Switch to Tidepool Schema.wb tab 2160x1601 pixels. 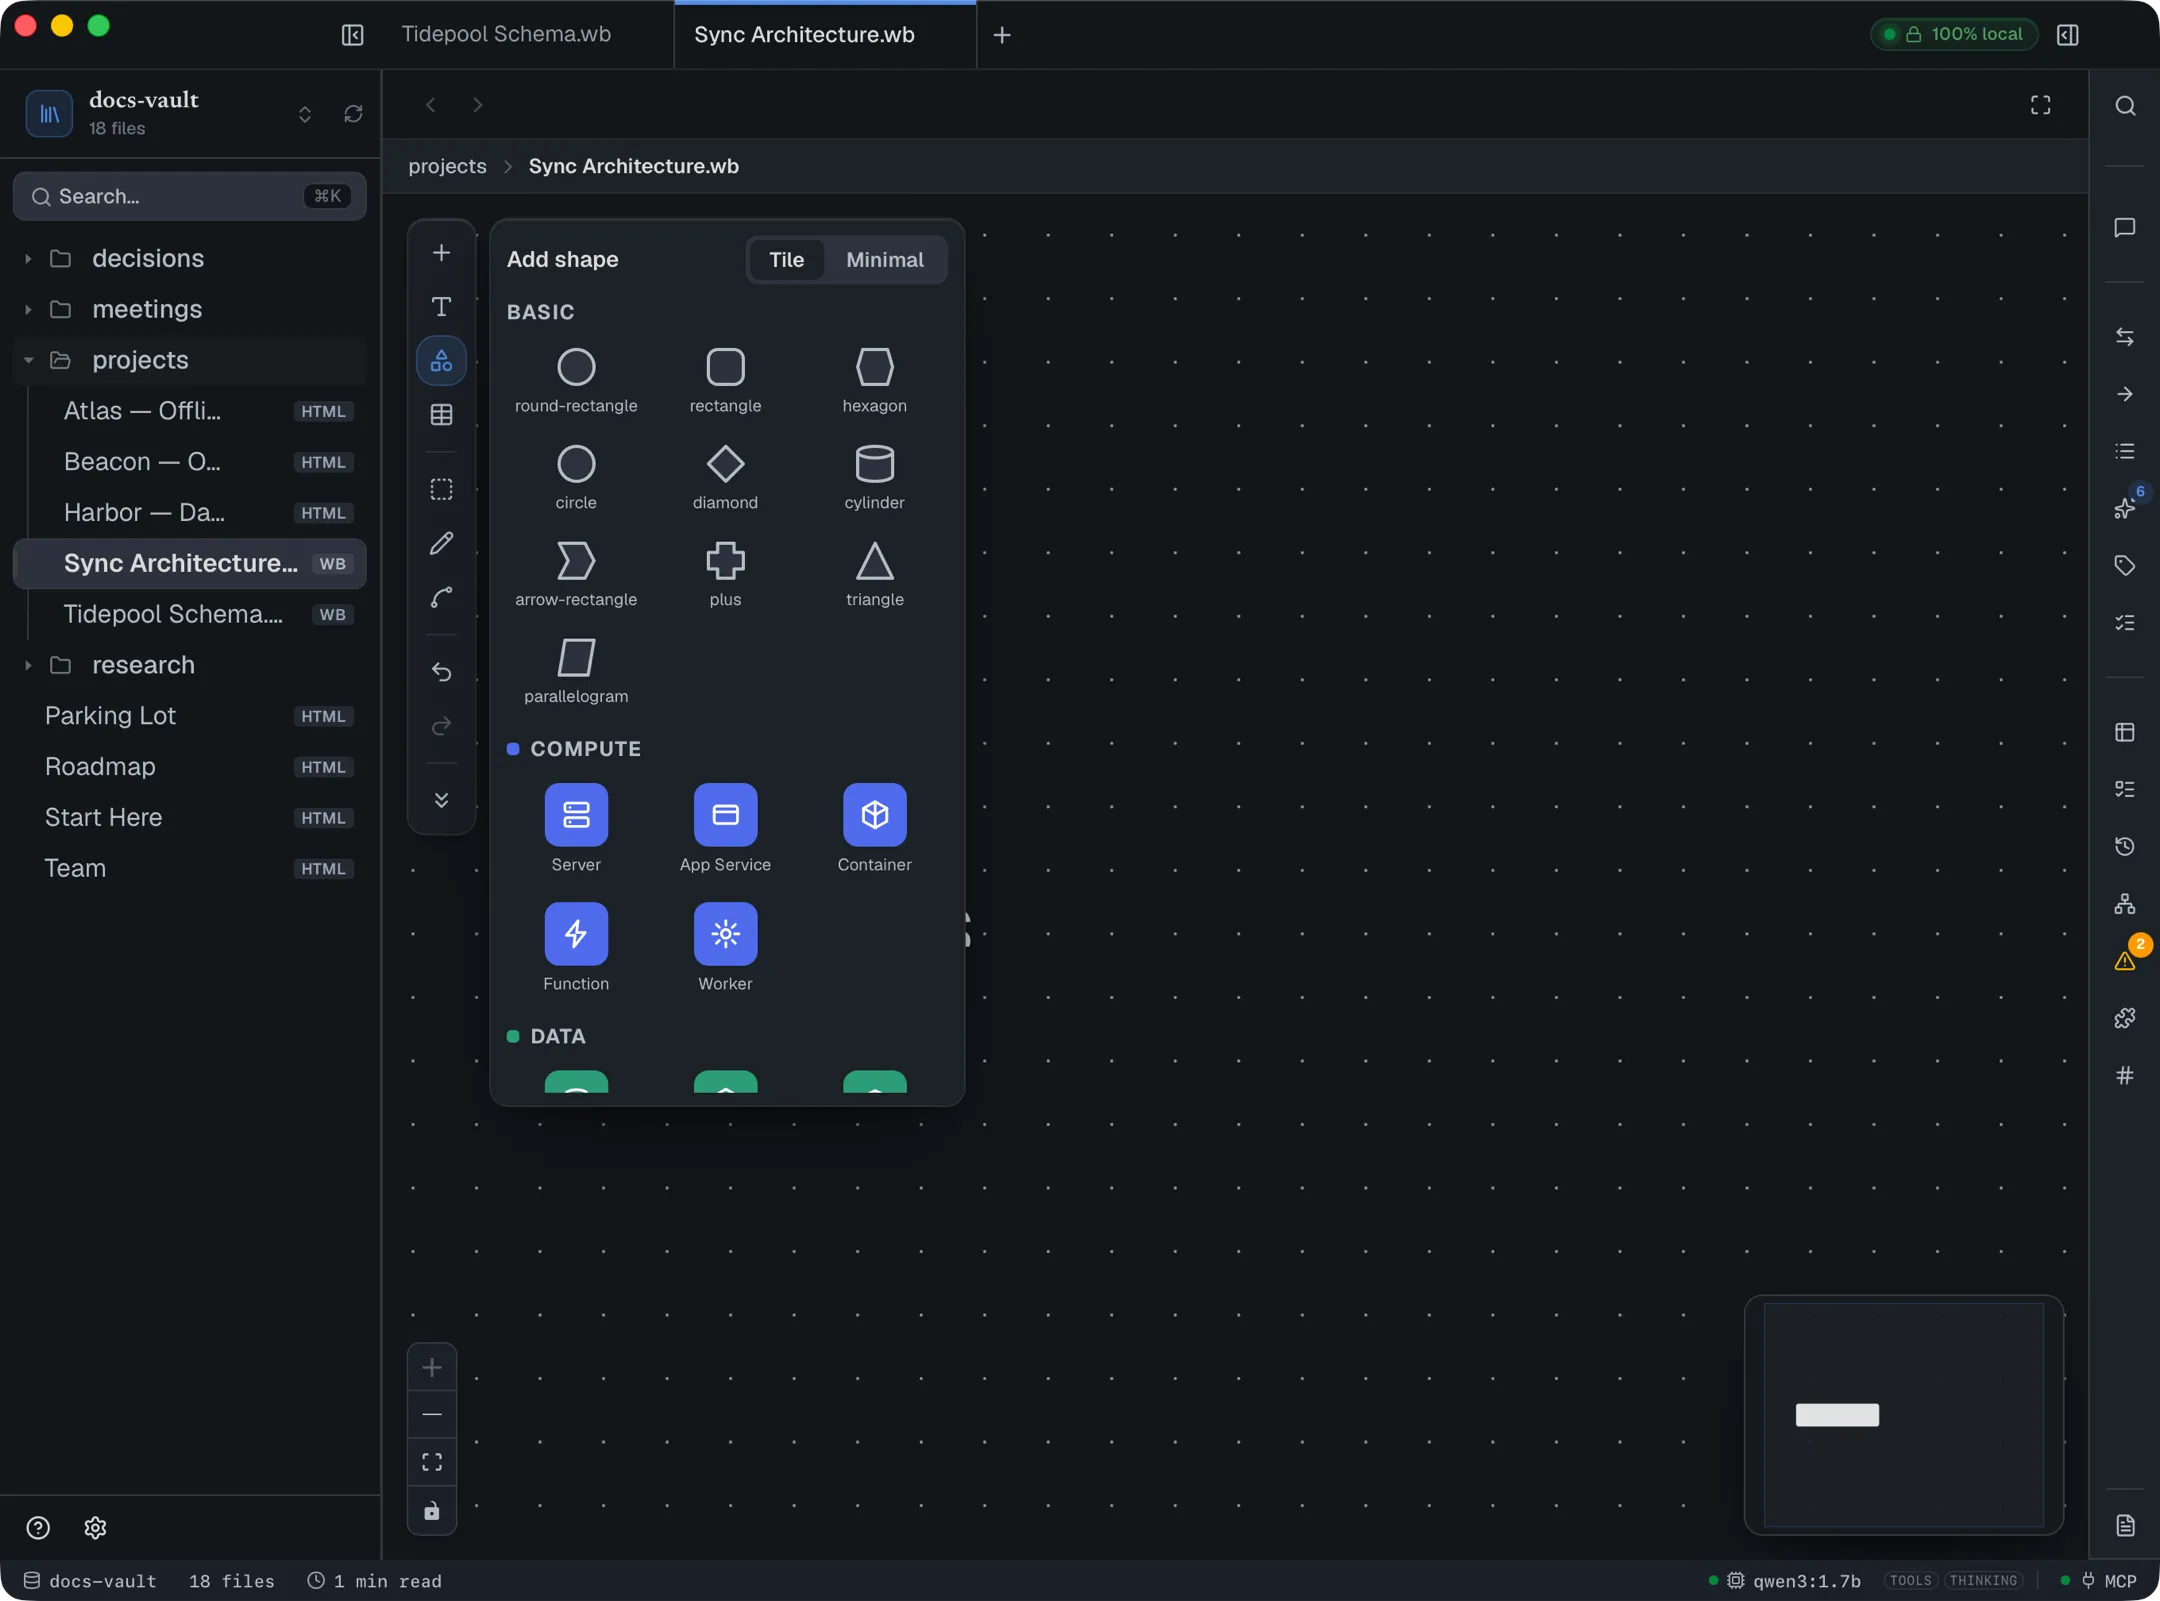(x=506, y=35)
